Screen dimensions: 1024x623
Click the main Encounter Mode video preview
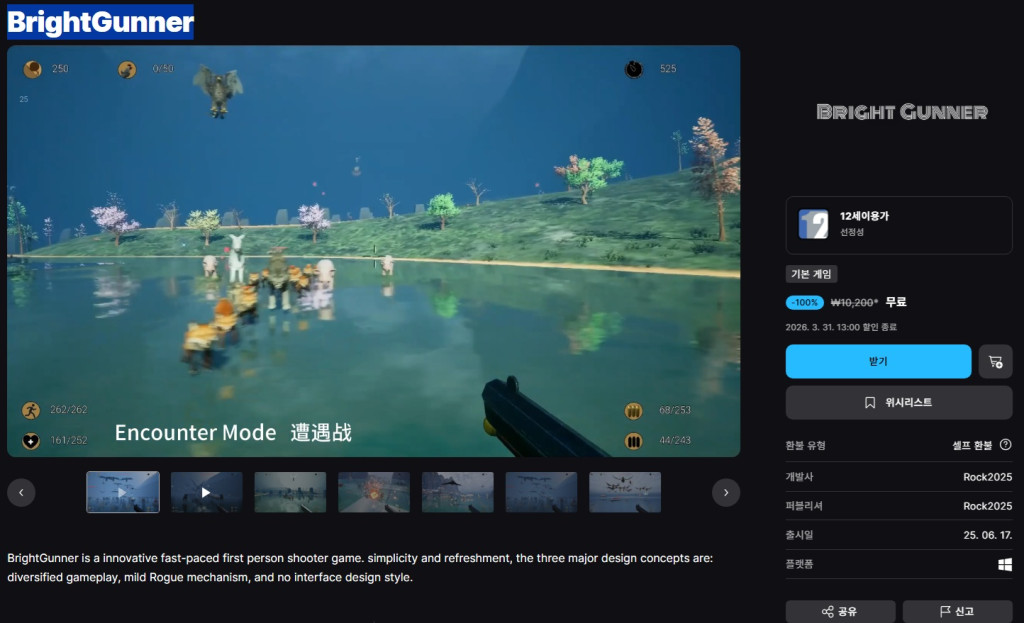click(373, 251)
